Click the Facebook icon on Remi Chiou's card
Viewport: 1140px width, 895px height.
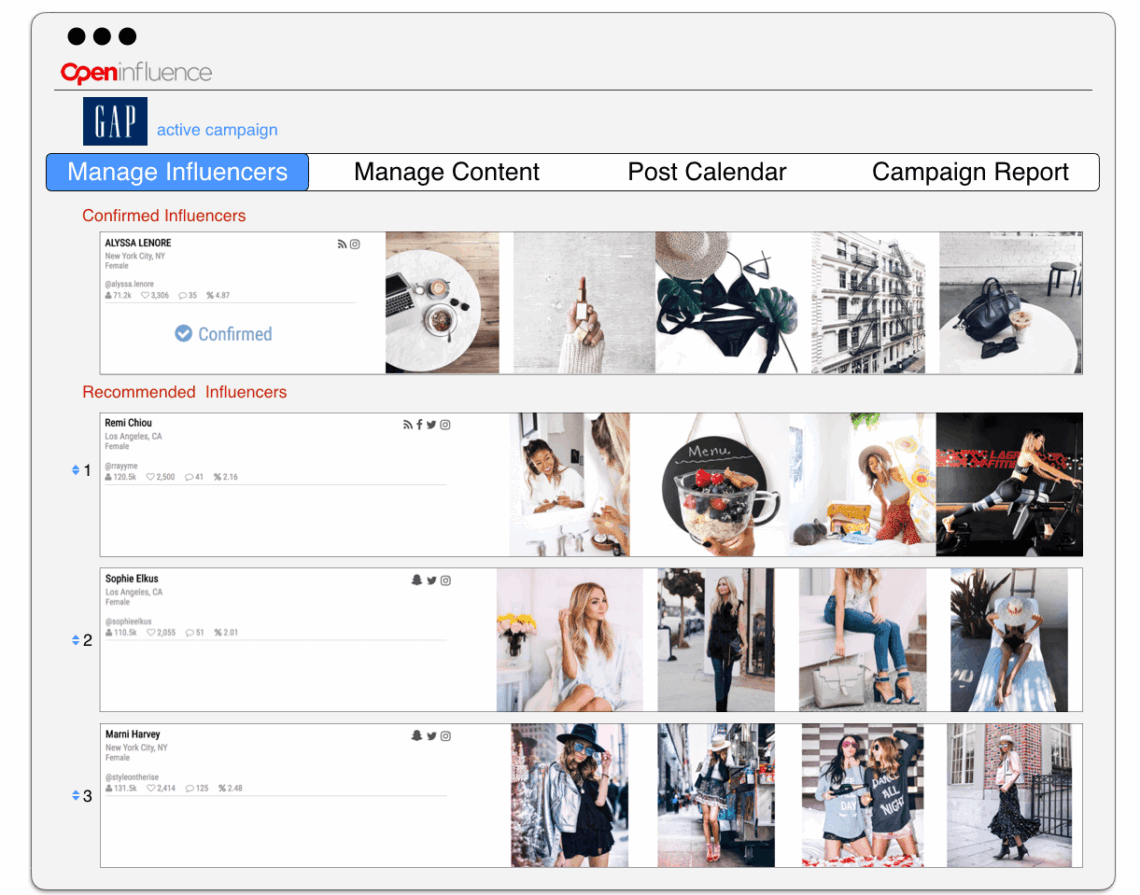click(x=420, y=424)
